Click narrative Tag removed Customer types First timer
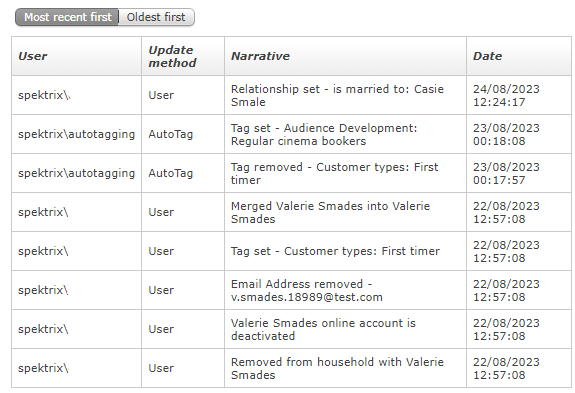 coord(334,173)
